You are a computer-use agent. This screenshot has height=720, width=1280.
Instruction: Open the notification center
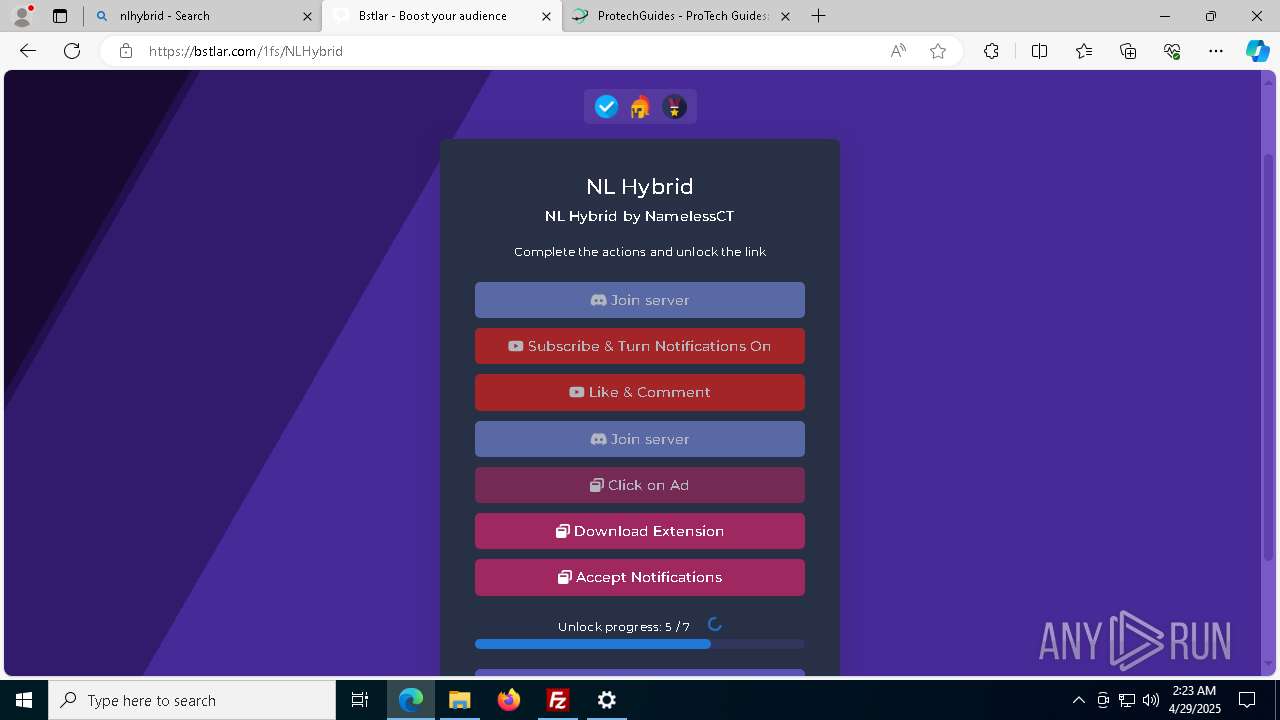tap(1248, 700)
